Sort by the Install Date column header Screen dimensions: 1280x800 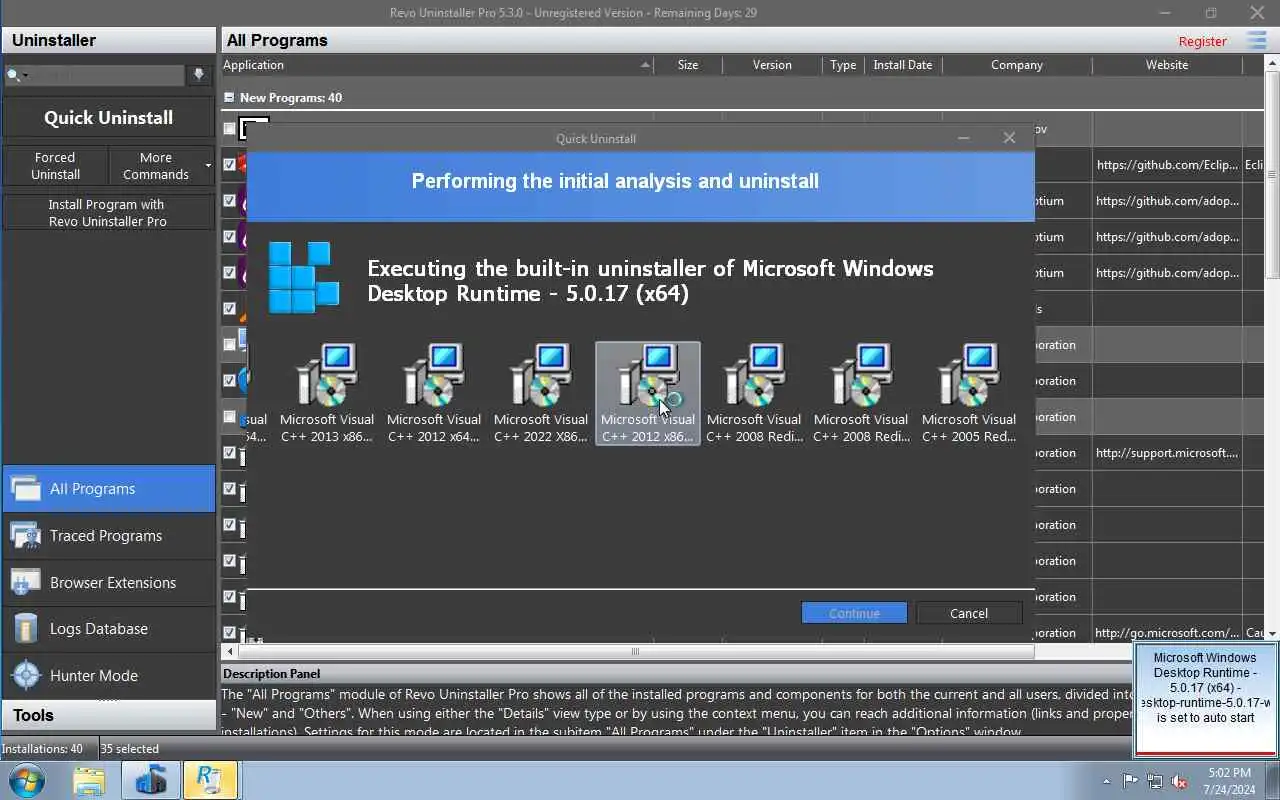tap(903, 65)
